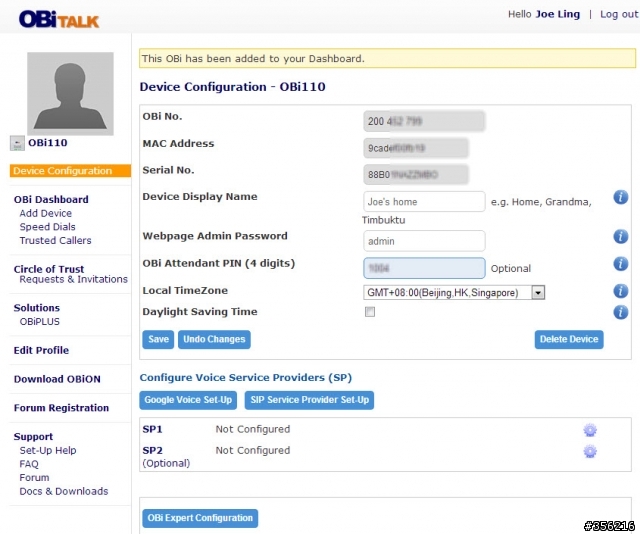Click the Save button
Viewport: 640px width, 534px height.
tap(158, 339)
